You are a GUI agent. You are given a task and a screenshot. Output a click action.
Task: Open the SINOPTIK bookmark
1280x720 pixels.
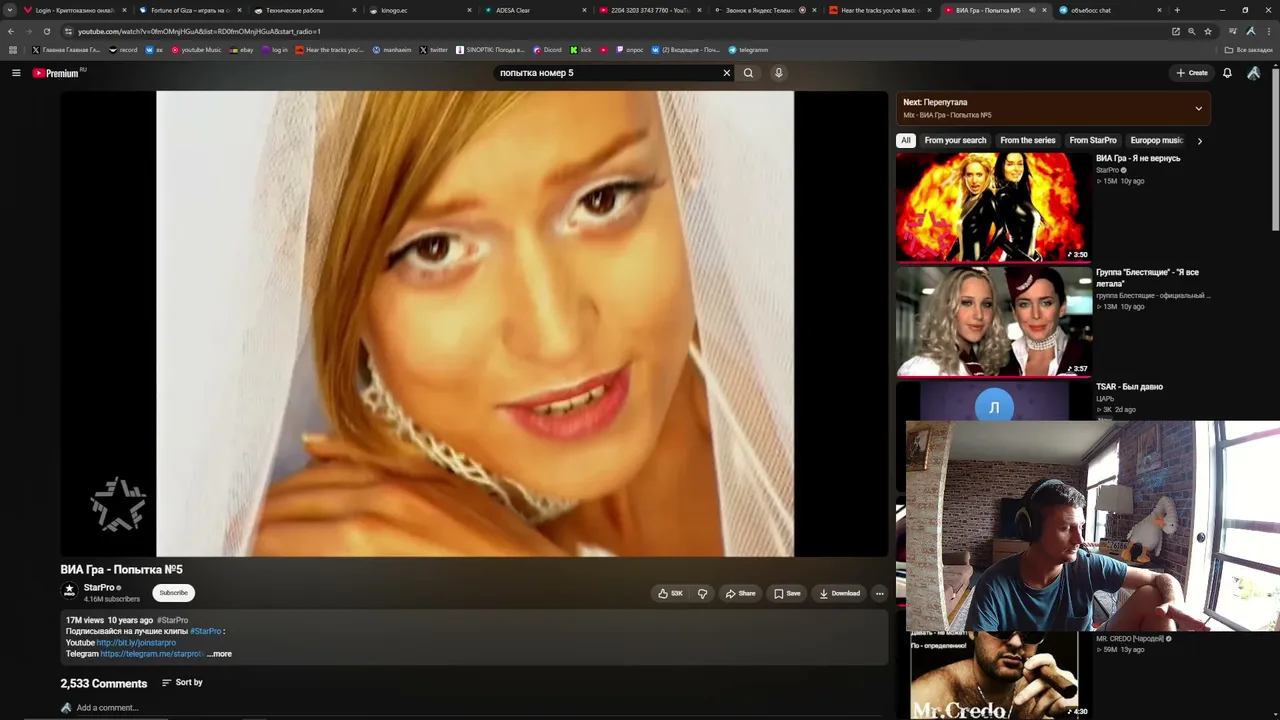pos(490,50)
